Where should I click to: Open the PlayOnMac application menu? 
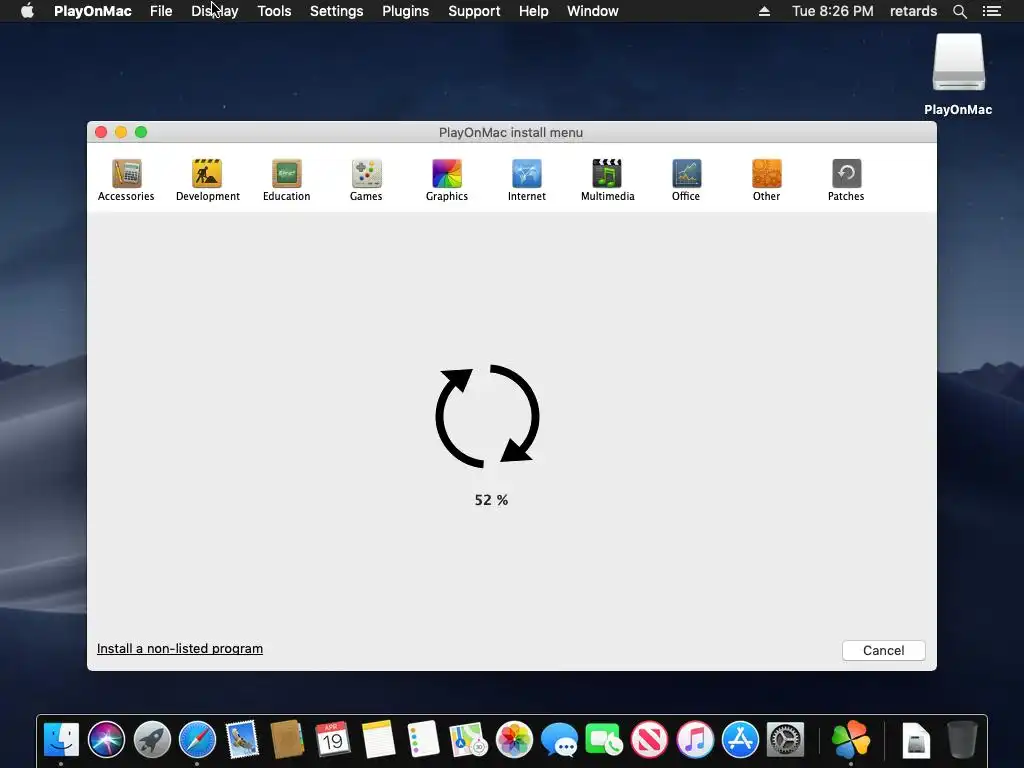93,11
